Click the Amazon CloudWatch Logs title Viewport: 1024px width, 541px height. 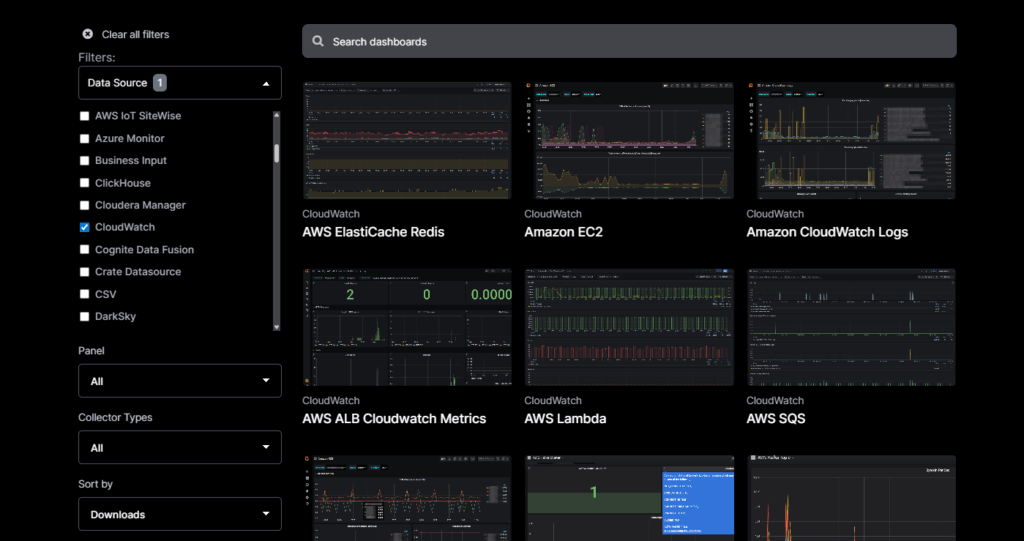click(x=827, y=232)
